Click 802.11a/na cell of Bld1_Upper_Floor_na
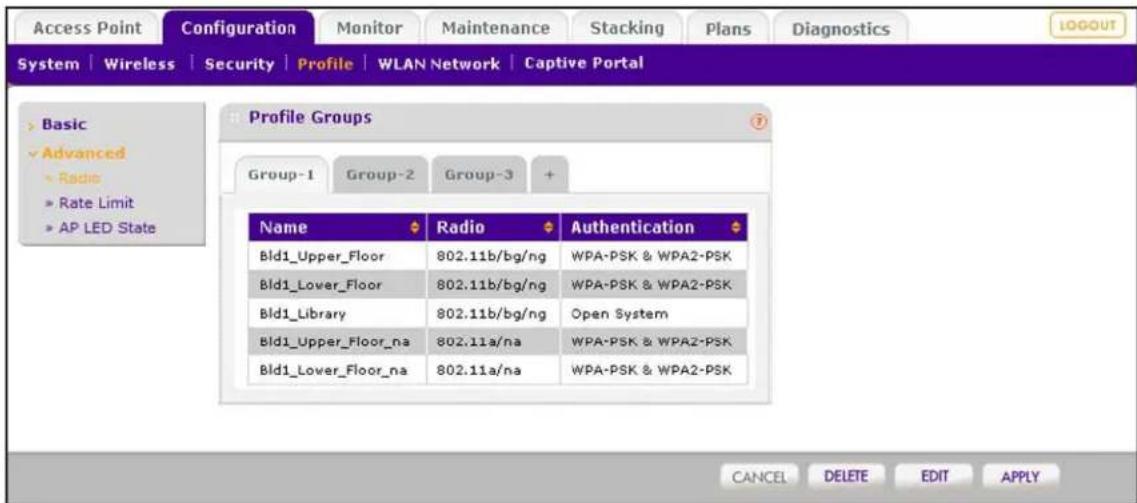This screenshot has width=1137, height=503. [493, 341]
